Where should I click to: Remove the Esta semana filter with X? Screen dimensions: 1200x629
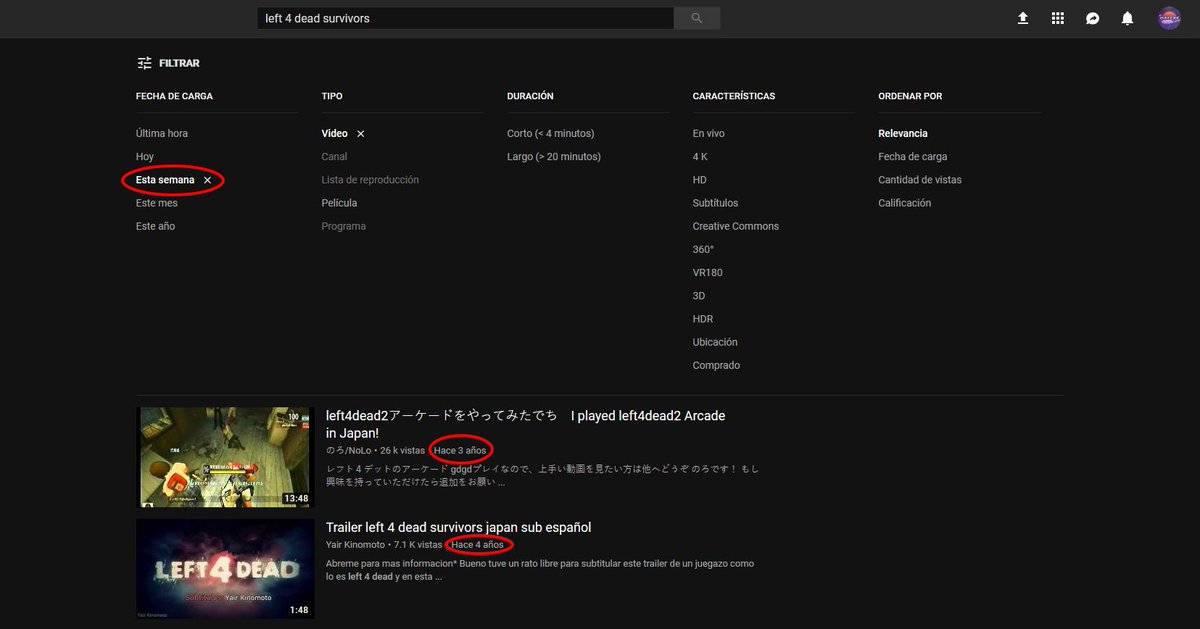coord(207,180)
